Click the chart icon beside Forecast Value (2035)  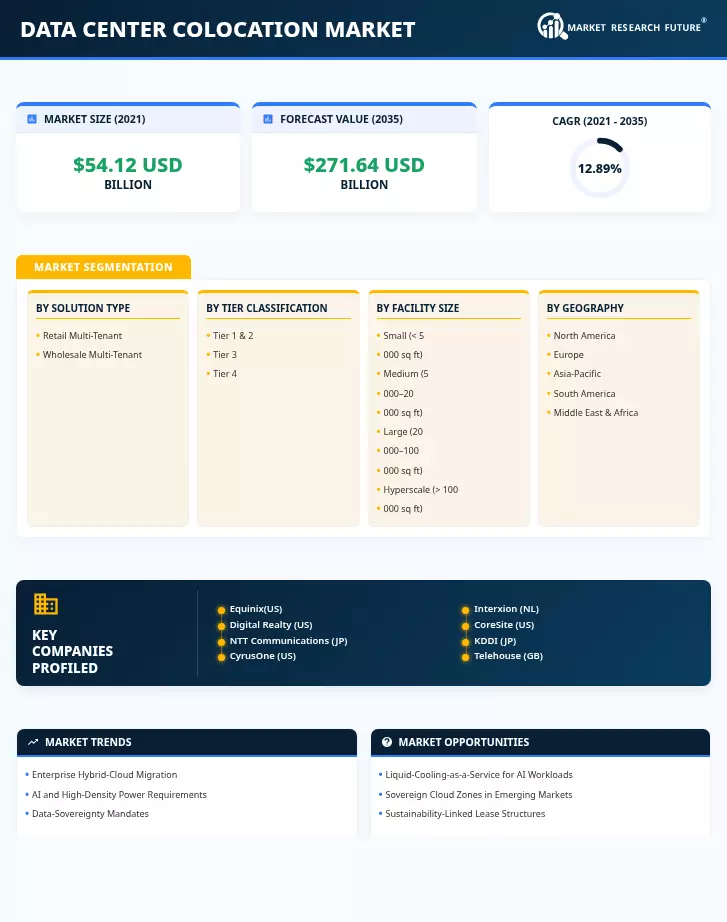268,119
